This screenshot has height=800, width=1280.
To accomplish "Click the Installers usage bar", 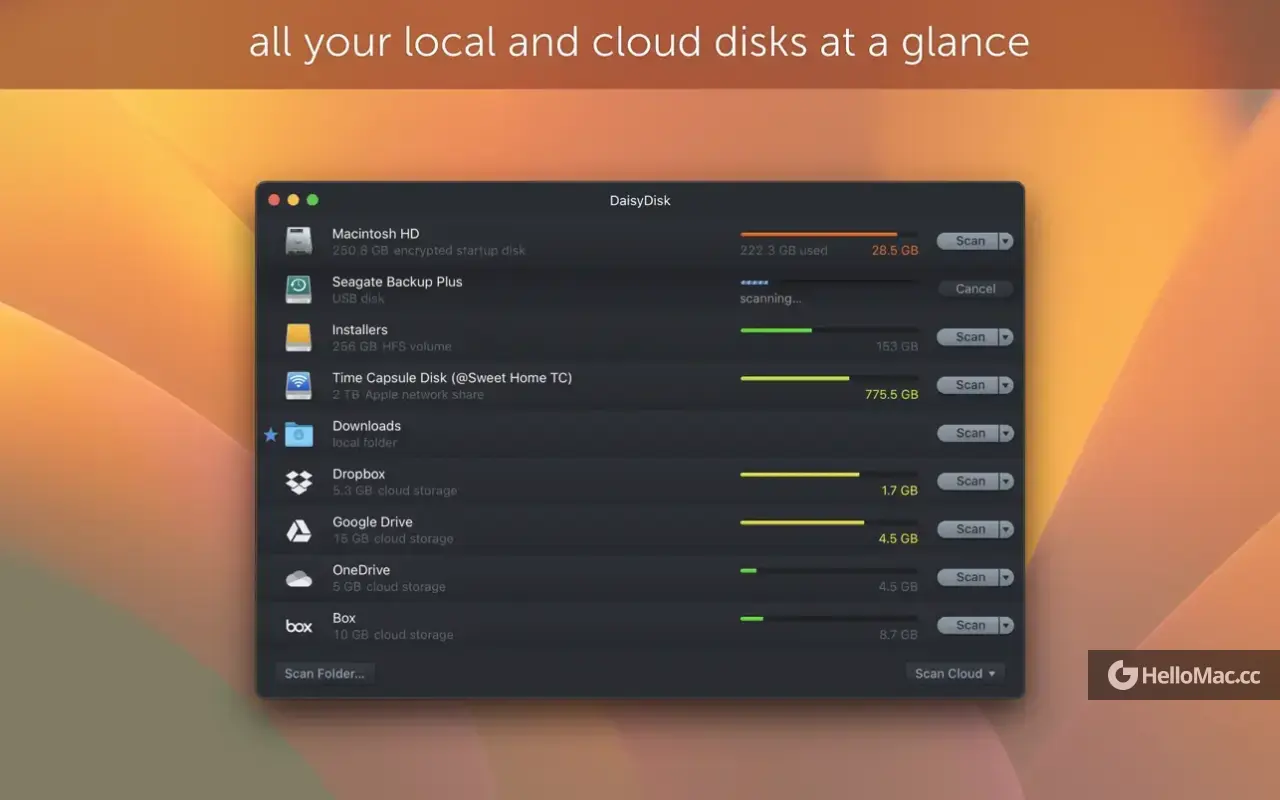I will [x=829, y=330].
